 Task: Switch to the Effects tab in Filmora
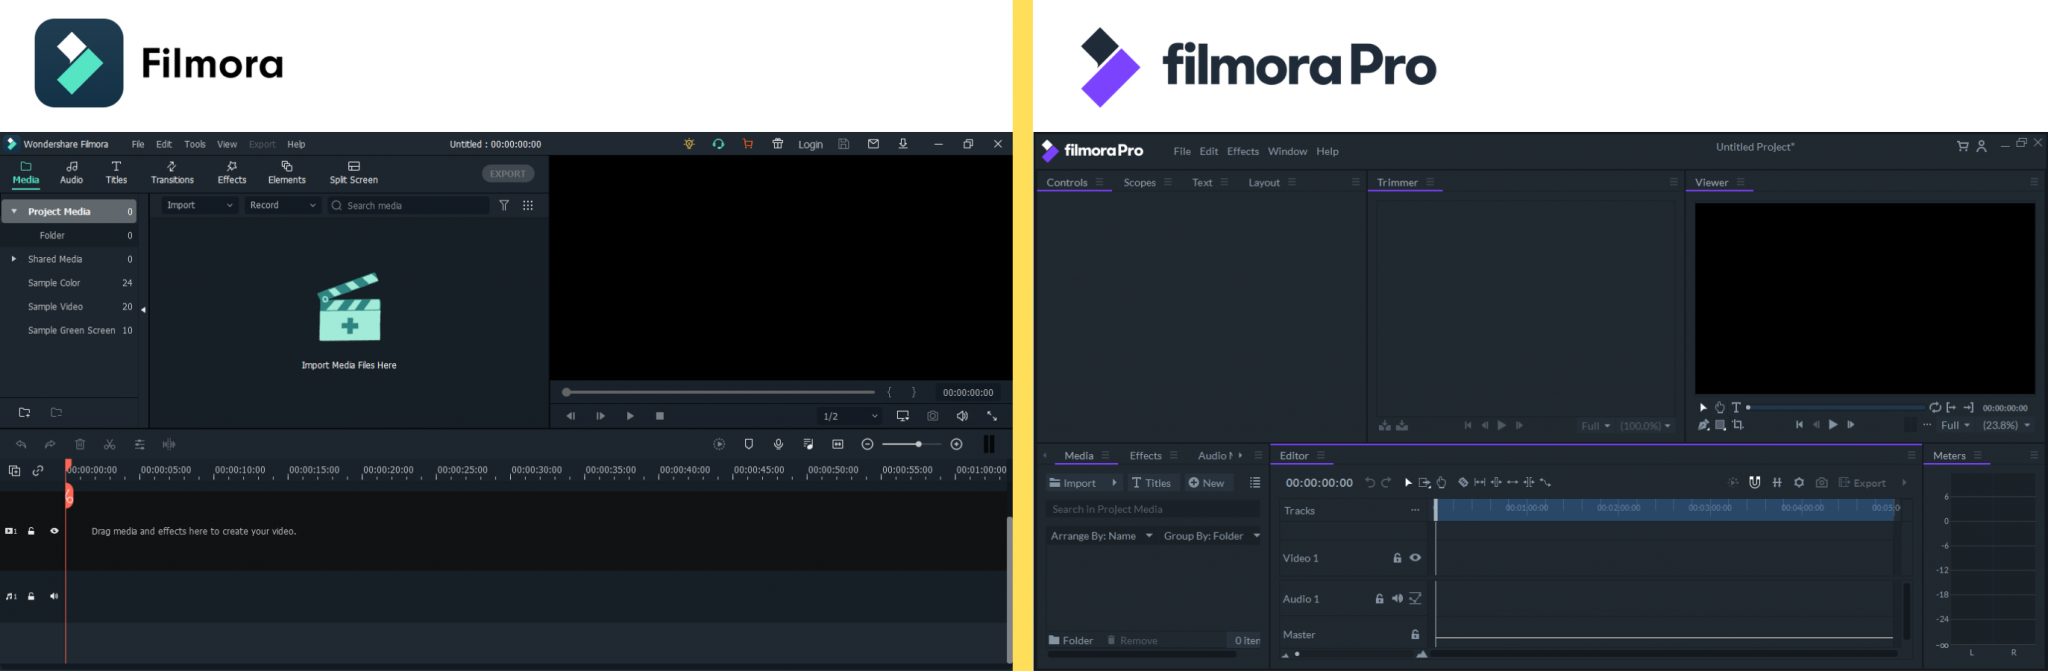point(232,172)
